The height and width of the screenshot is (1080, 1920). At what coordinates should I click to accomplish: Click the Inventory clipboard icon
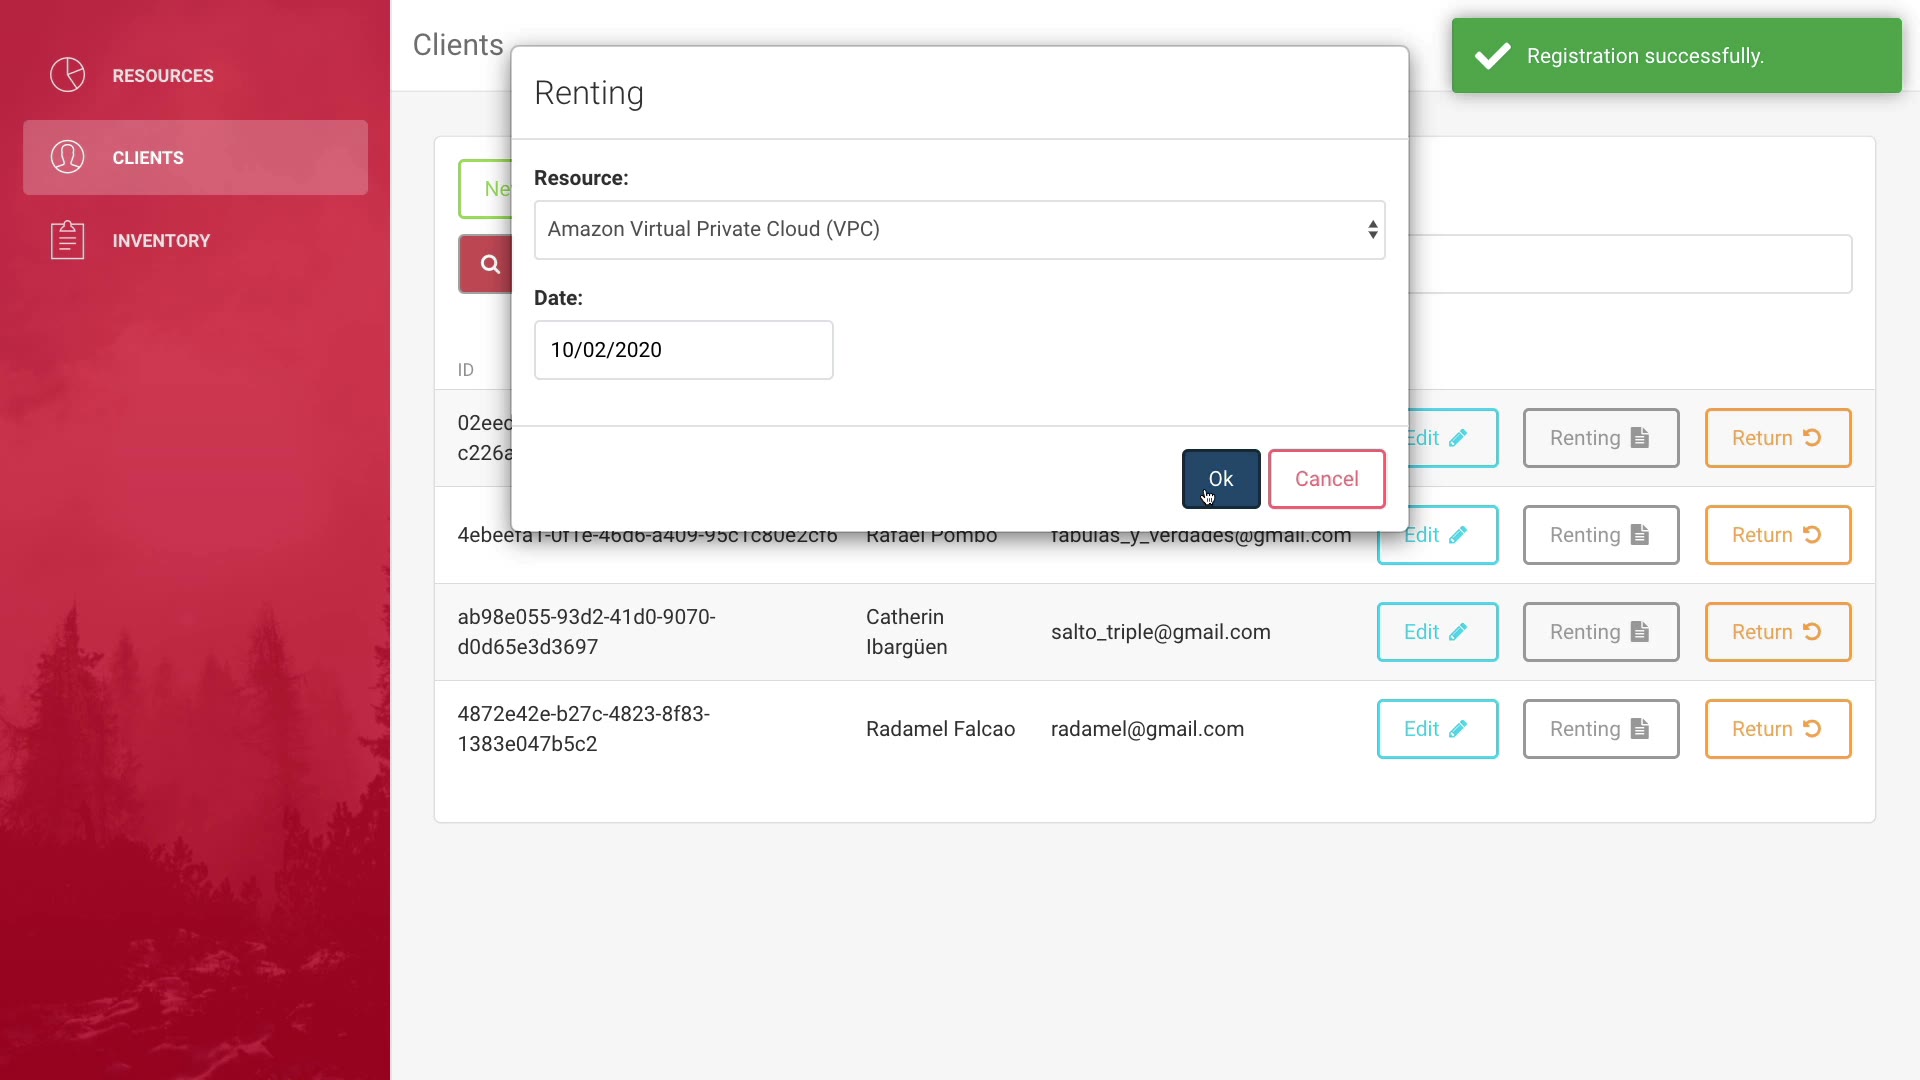coord(68,240)
